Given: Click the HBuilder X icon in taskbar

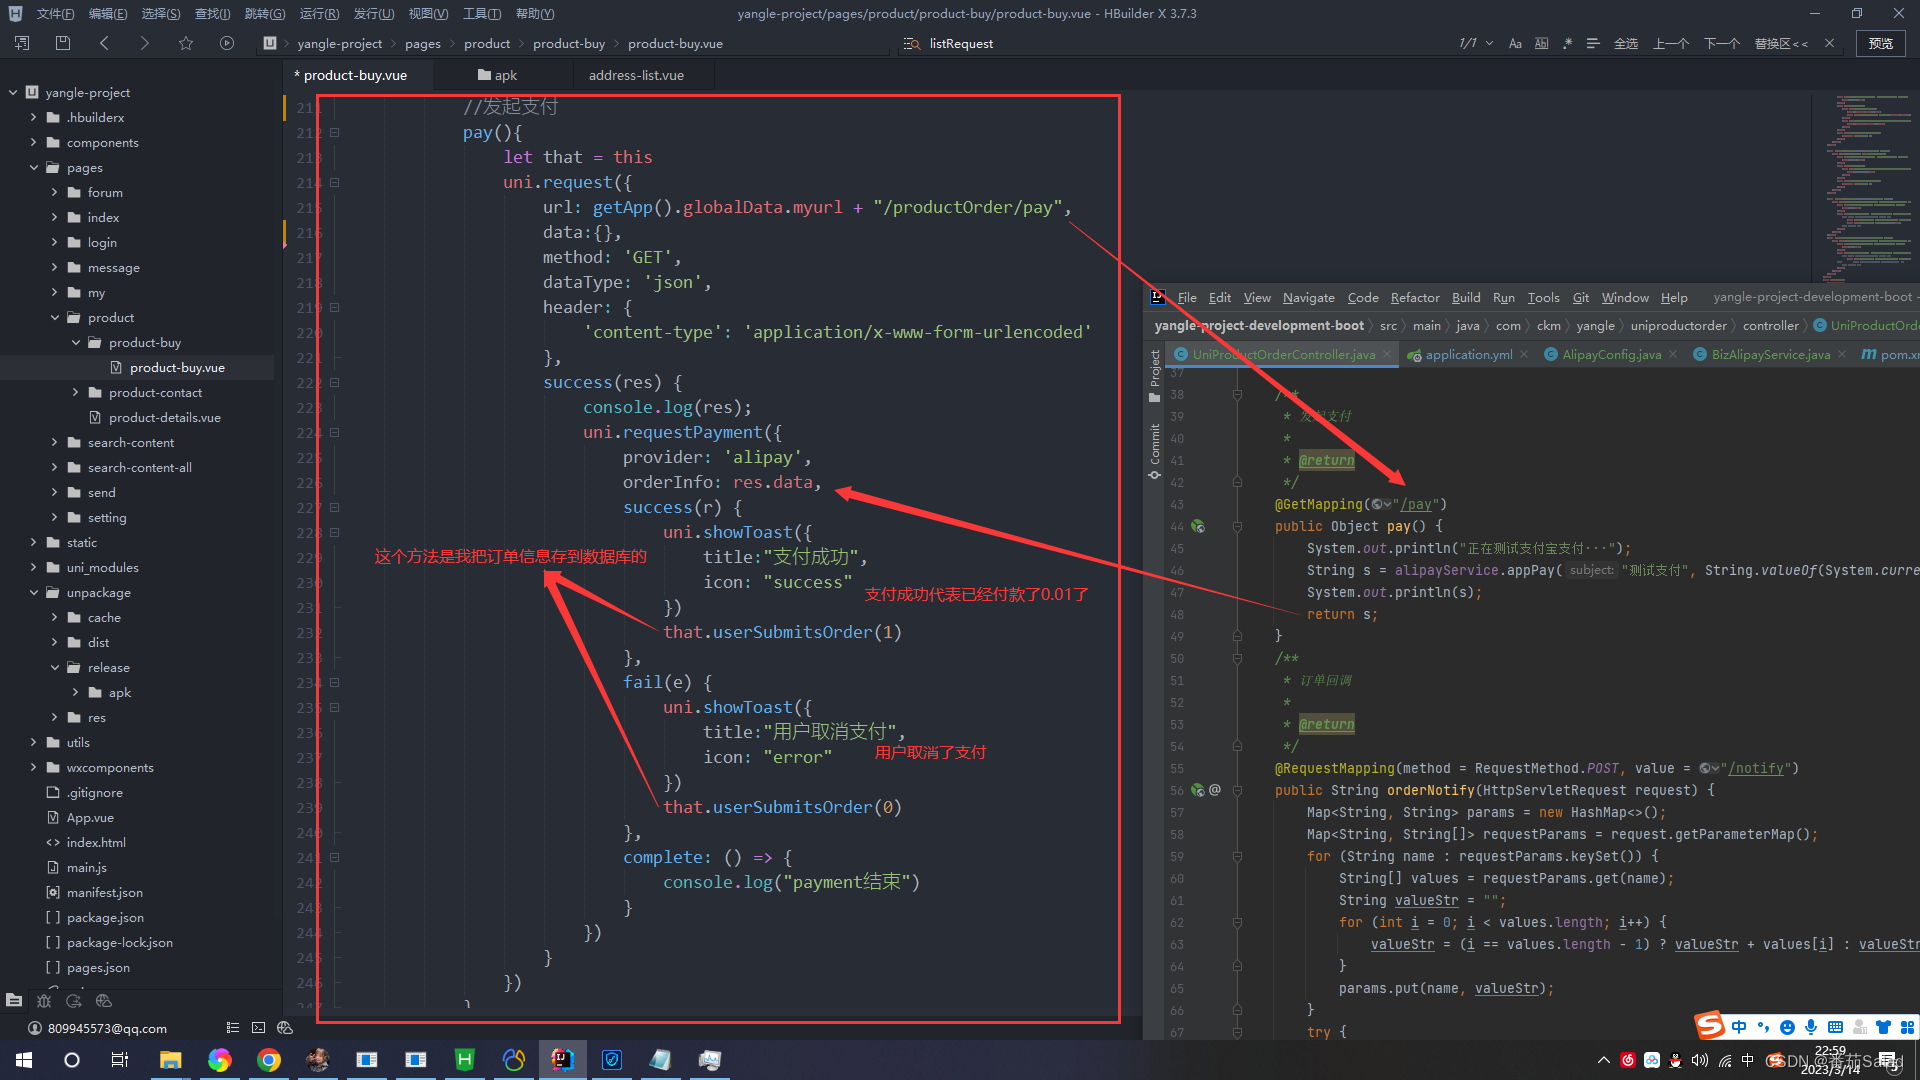Looking at the screenshot, I should [x=465, y=1060].
